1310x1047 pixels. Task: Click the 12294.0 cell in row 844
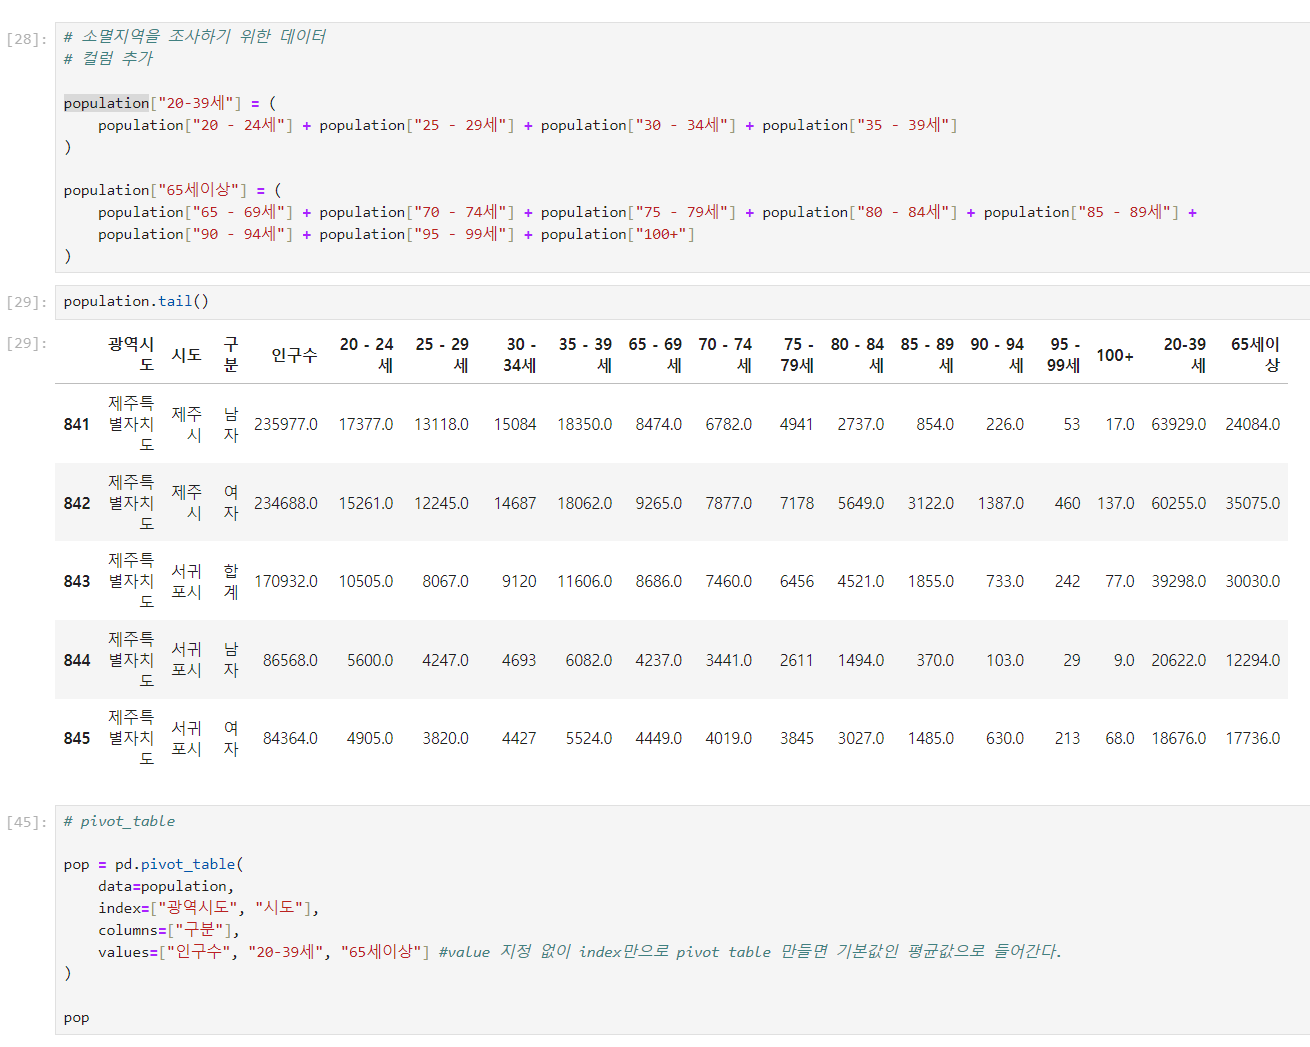(1253, 660)
